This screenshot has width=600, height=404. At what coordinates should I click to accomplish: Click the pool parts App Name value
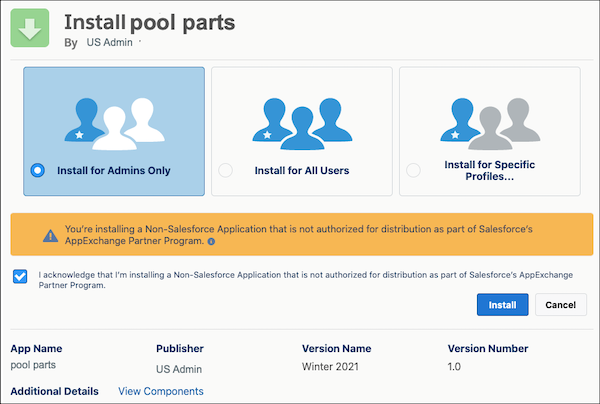33,365
